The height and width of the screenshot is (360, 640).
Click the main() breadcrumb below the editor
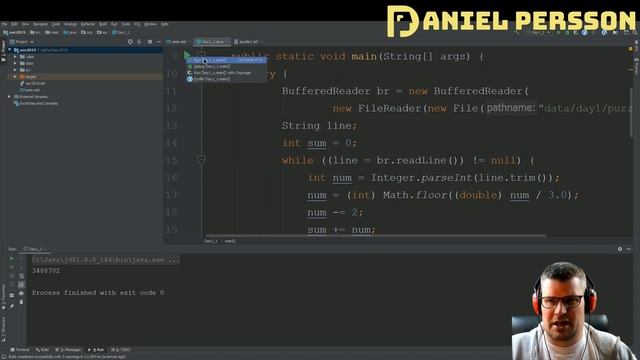click(x=230, y=241)
